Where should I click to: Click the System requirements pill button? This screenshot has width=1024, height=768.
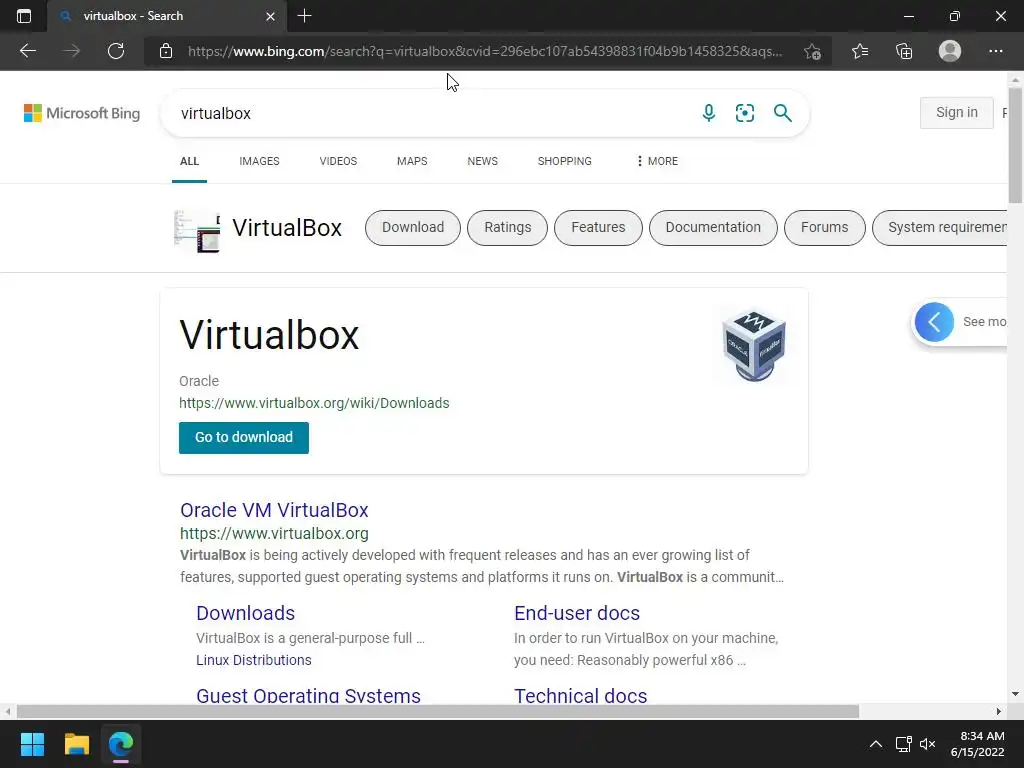tap(940, 228)
